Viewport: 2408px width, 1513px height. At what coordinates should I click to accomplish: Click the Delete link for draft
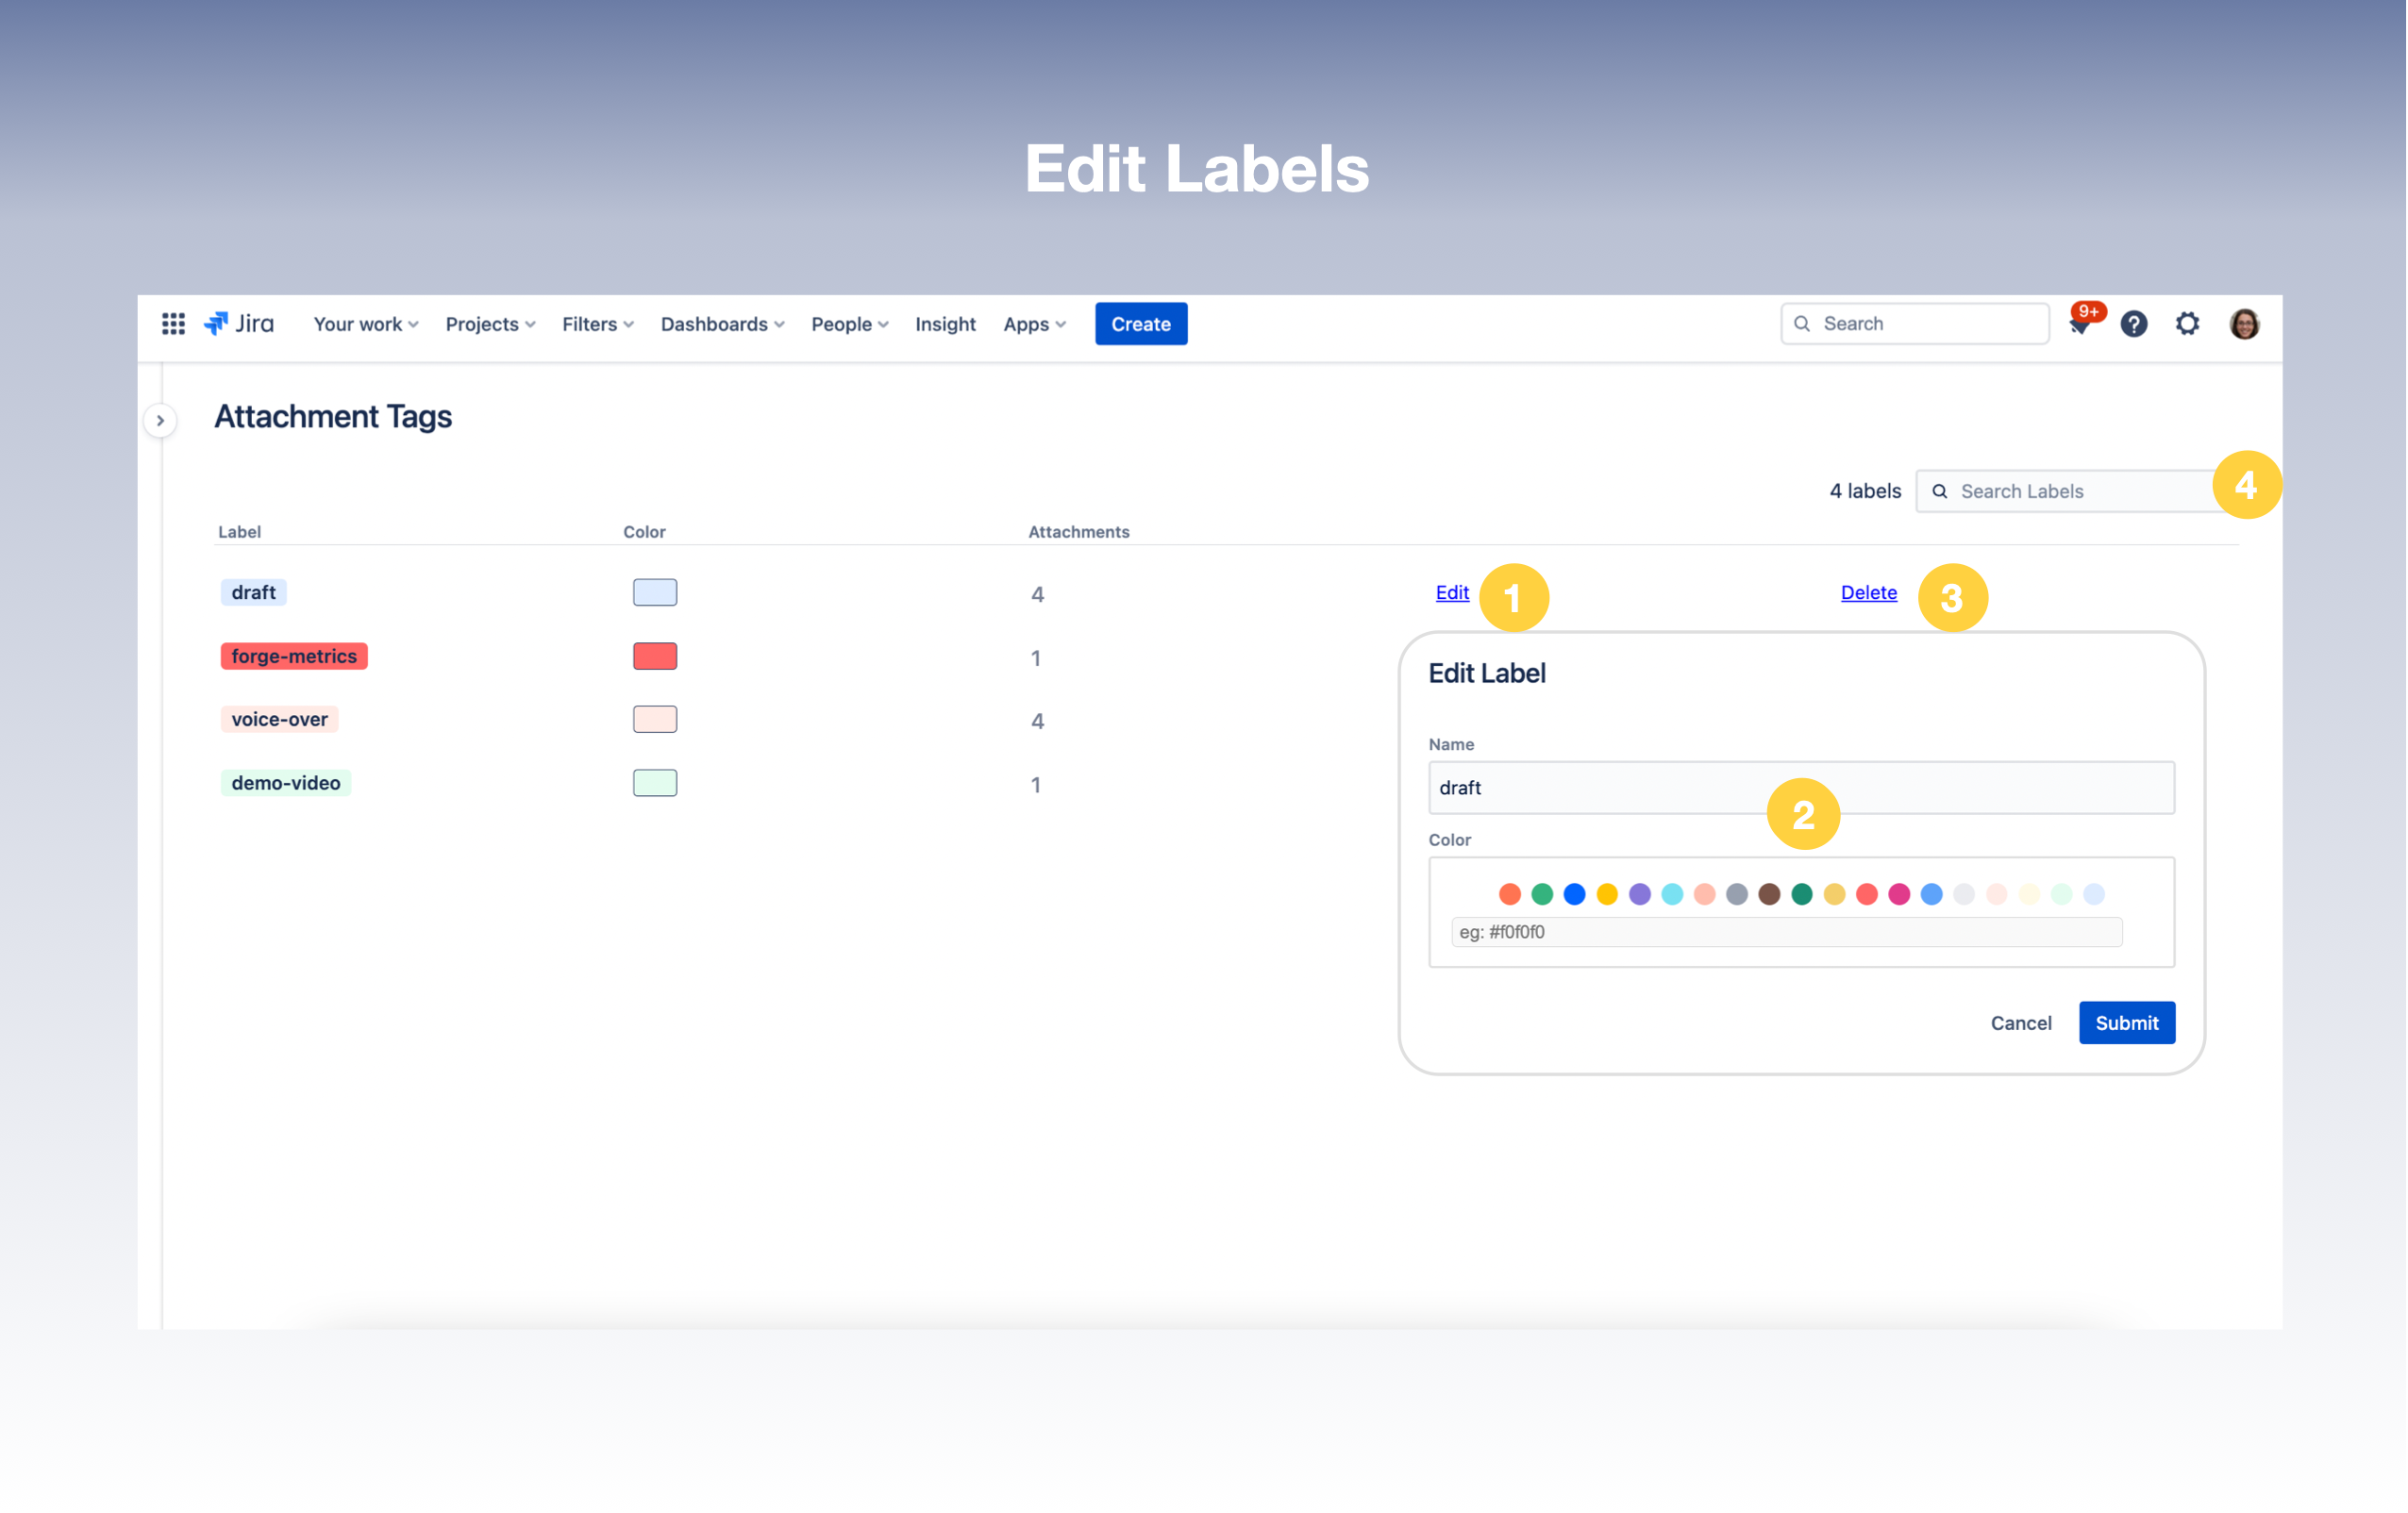pyautogui.click(x=1868, y=592)
